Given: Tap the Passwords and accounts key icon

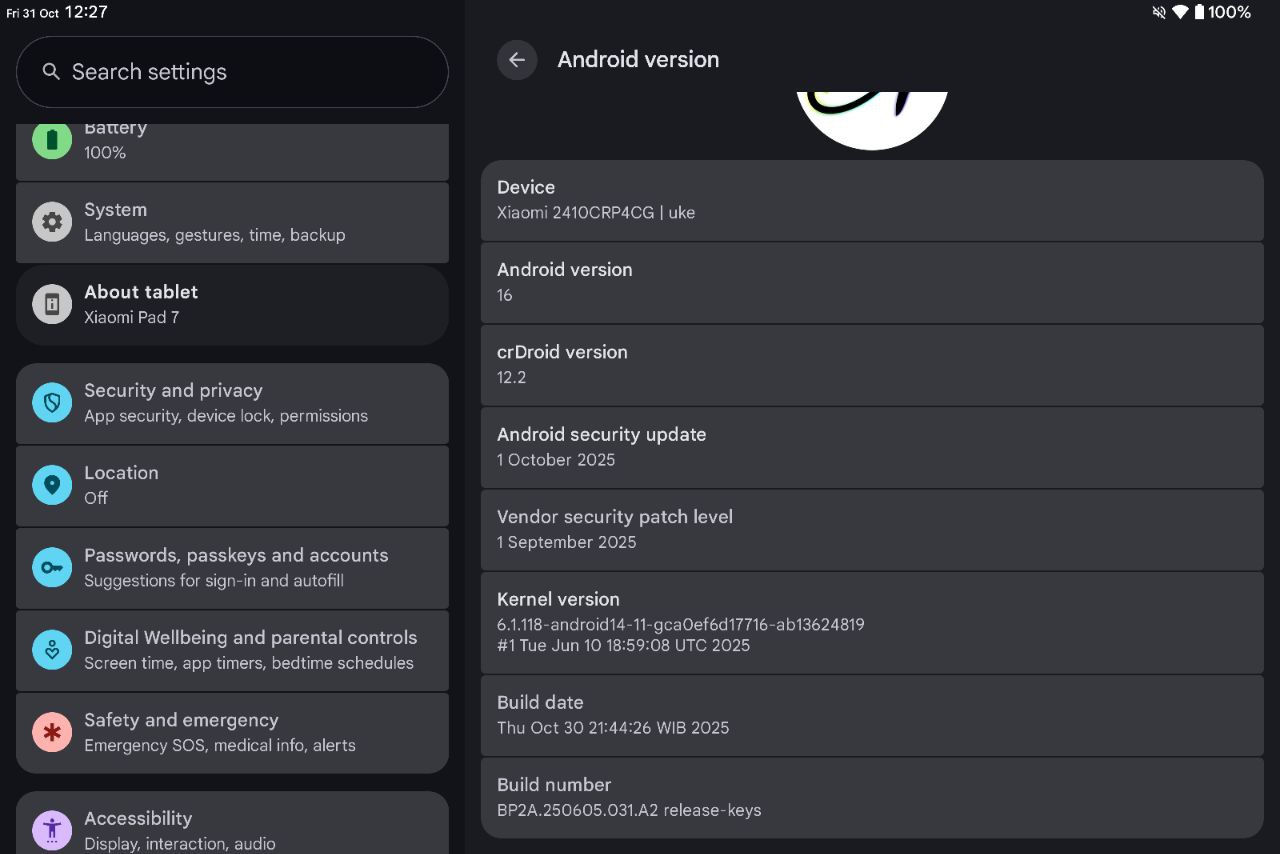Looking at the screenshot, I should (x=52, y=567).
